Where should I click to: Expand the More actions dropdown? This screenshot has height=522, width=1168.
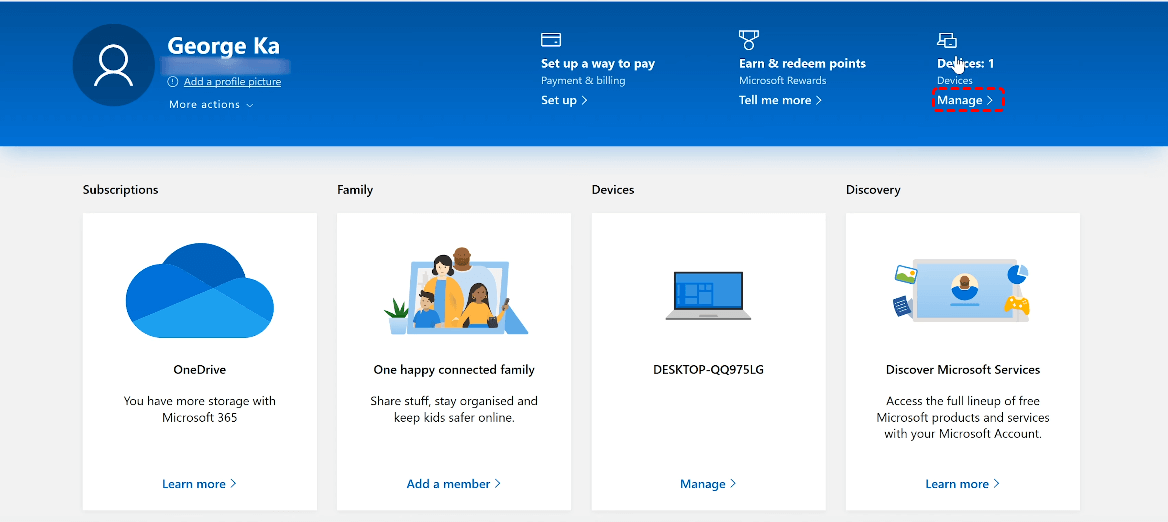pyautogui.click(x=210, y=105)
